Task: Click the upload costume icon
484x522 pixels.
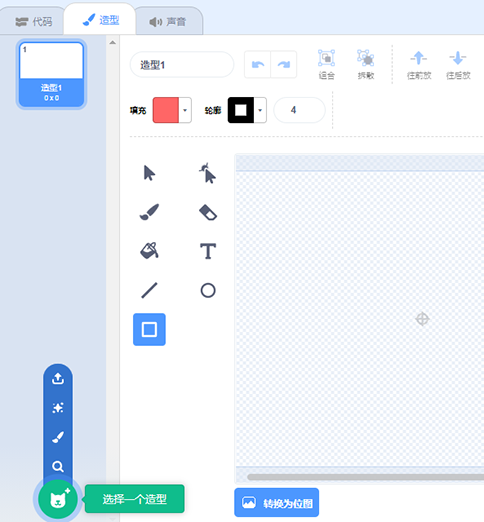Action: (58, 379)
